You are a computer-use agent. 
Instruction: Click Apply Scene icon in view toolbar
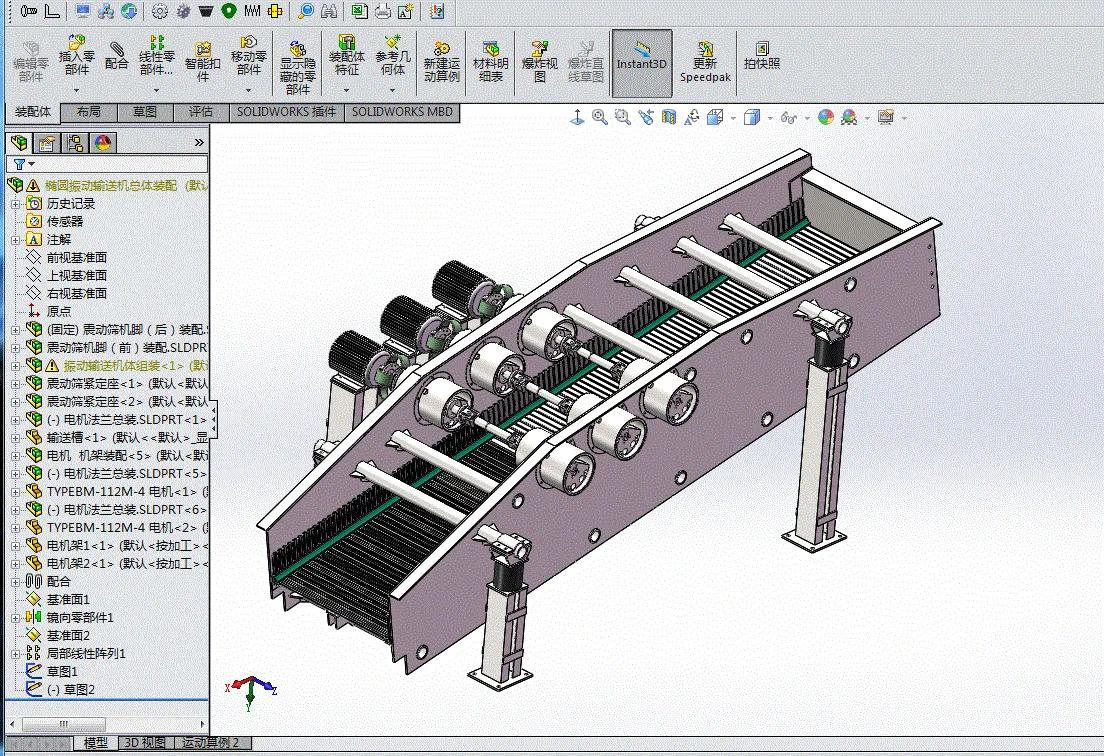click(849, 117)
